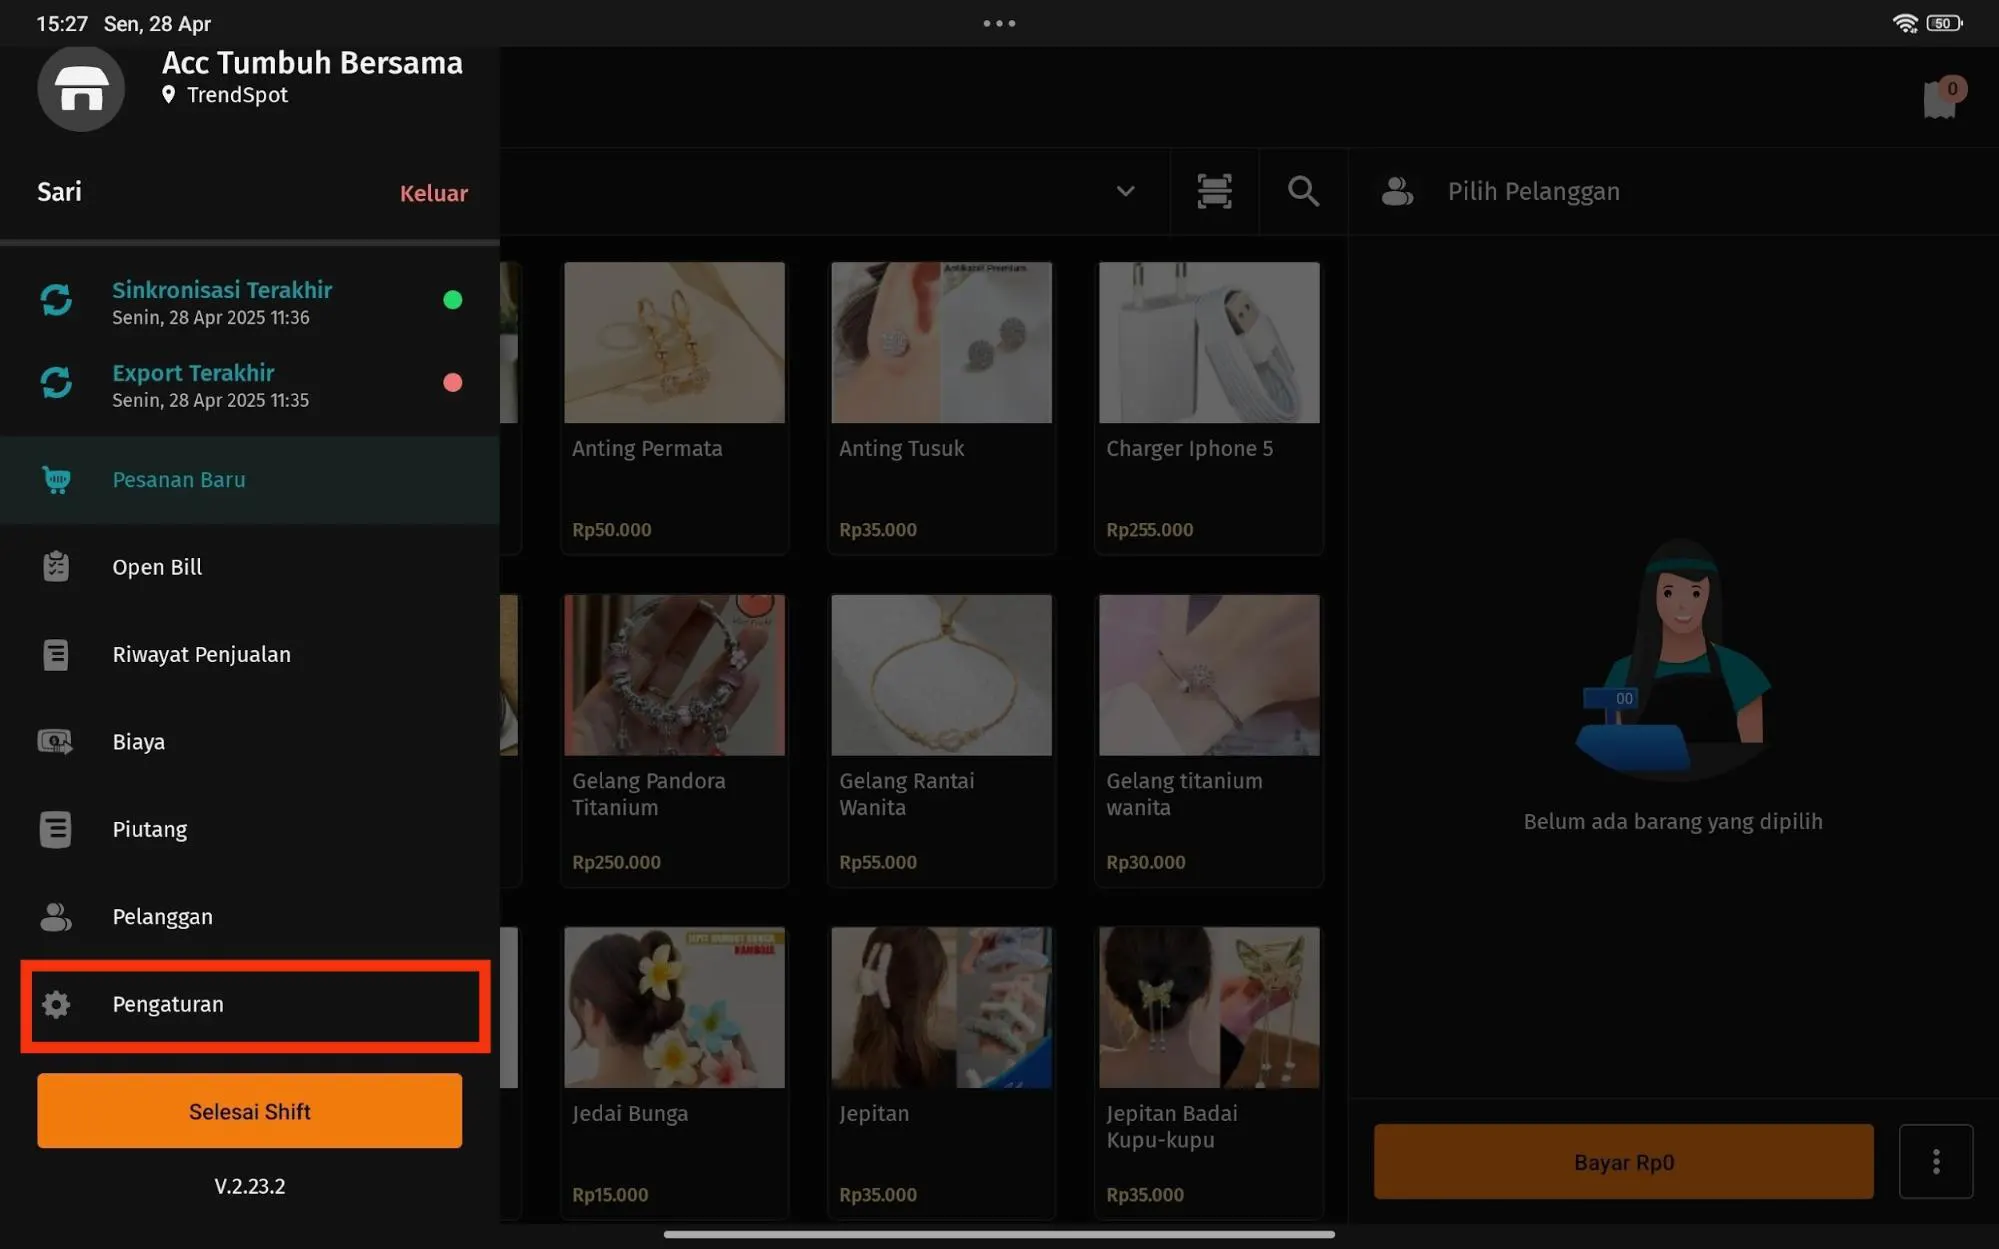Viewport: 1999px width, 1249px height.
Task: Open product search magnifier icon
Action: 1303,191
